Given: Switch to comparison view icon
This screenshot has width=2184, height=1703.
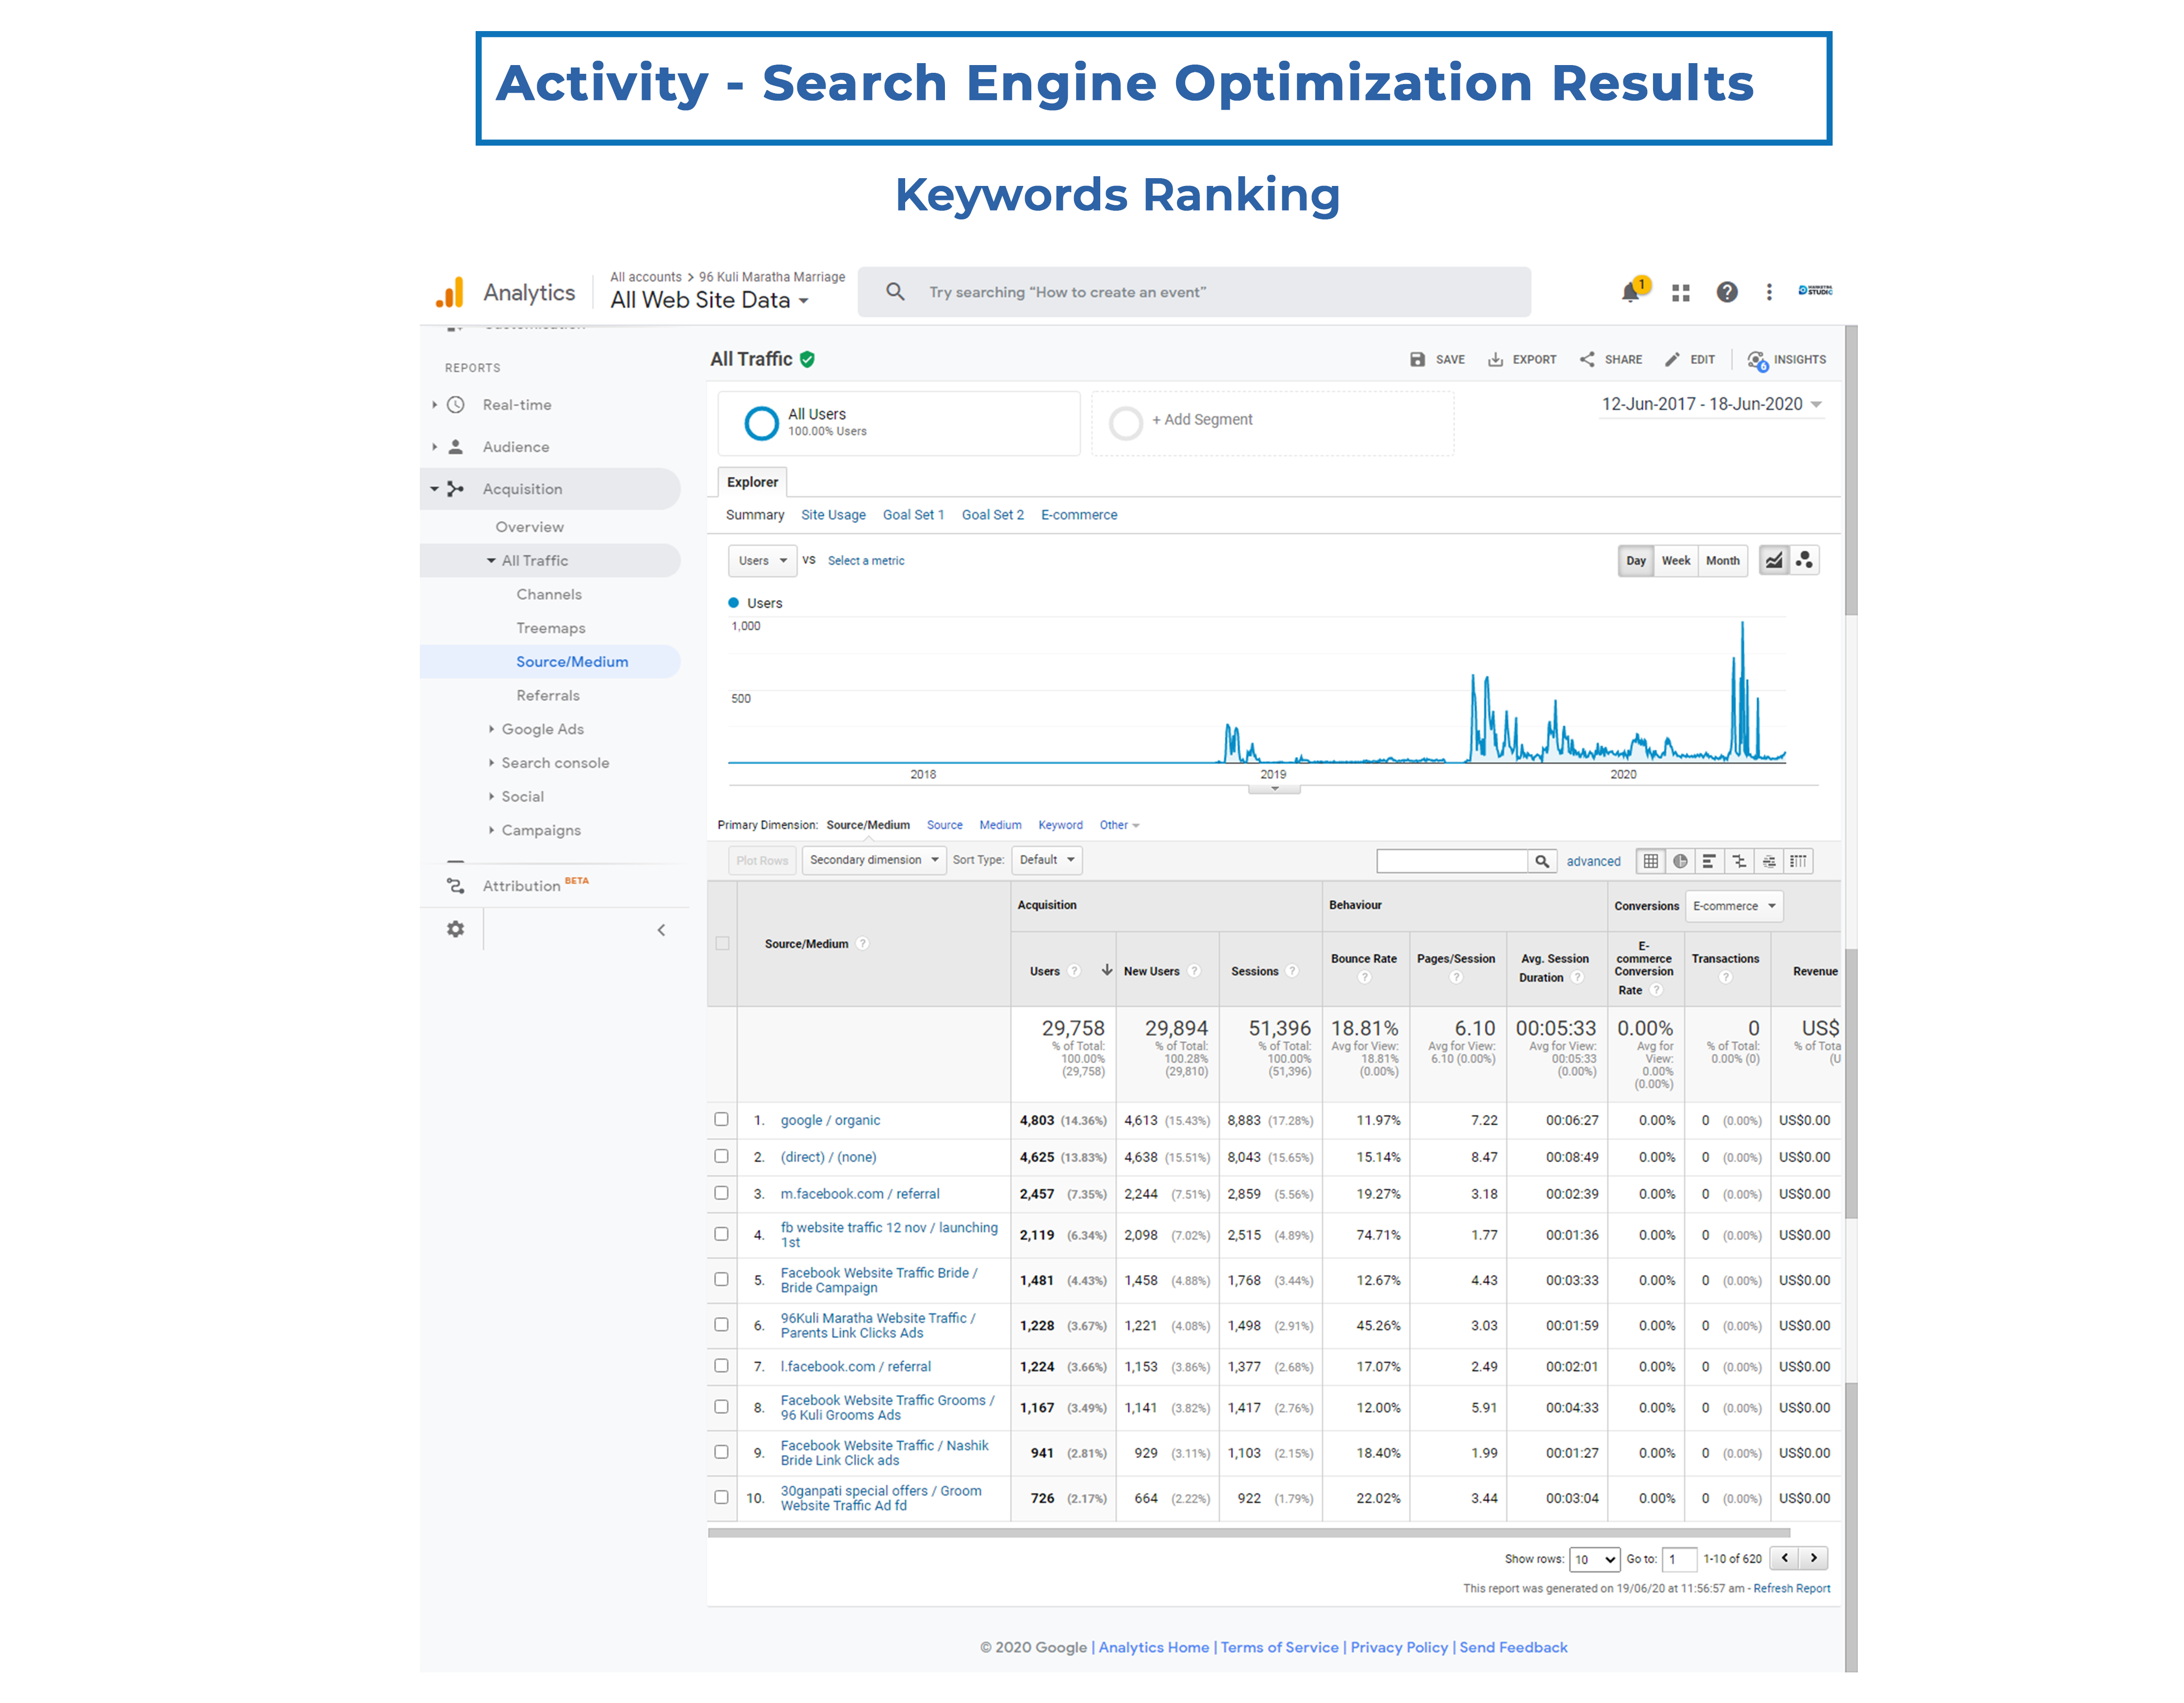Looking at the screenshot, I should pos(1740,861).
